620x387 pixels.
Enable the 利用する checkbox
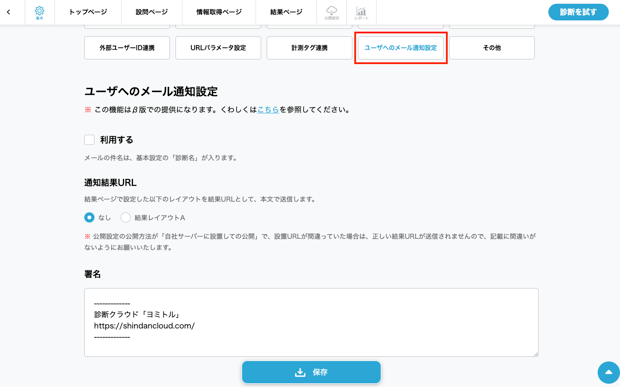tap(89, 140)
